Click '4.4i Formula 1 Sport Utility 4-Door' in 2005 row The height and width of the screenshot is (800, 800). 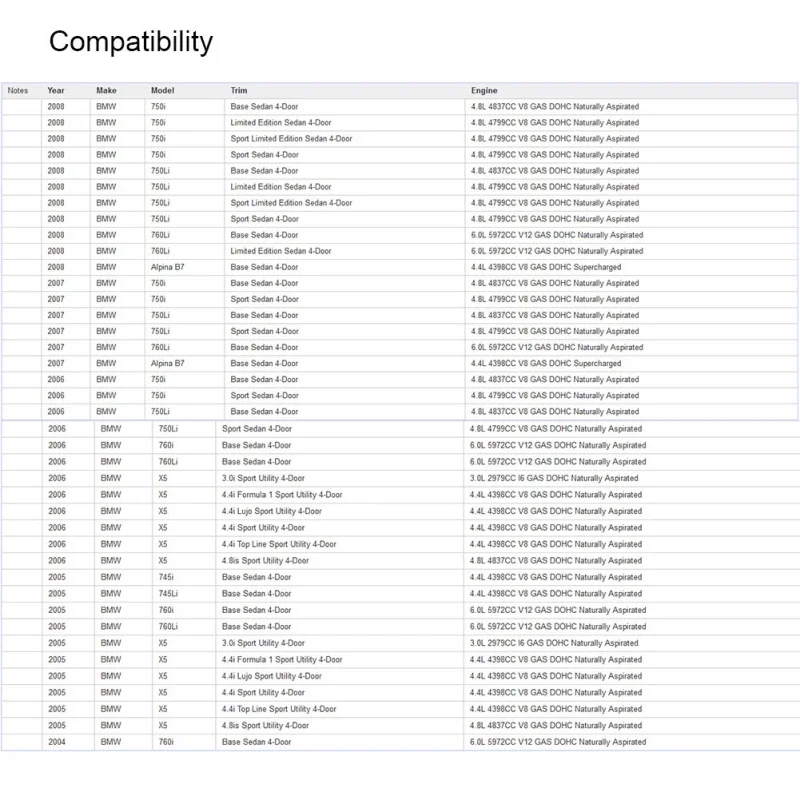pos(282,659)
